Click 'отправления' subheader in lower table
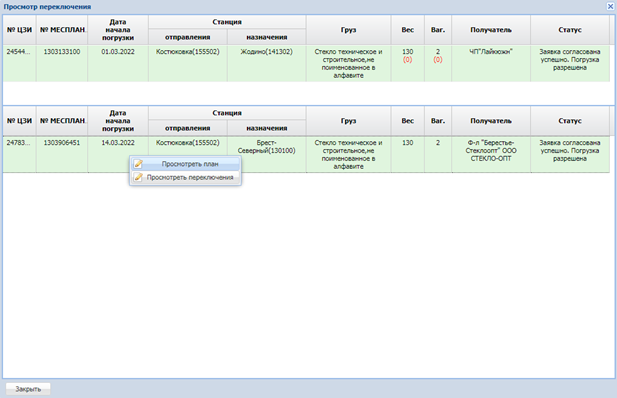Screen dimensions: 617x398 click(188, 128)
